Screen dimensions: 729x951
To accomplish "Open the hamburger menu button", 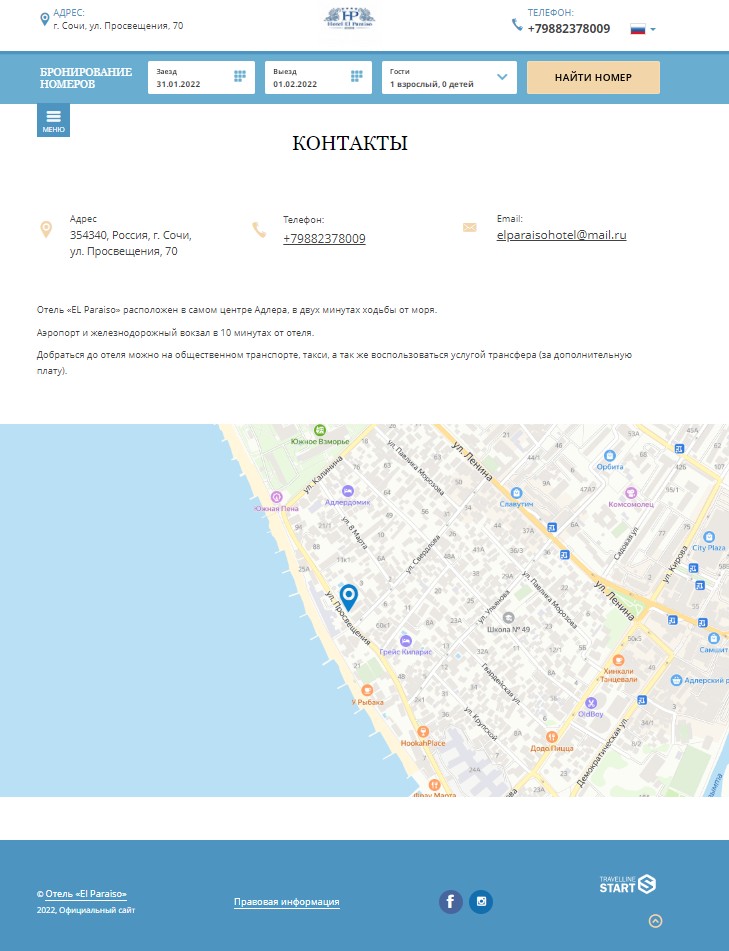I will click(x=53, y=120).
